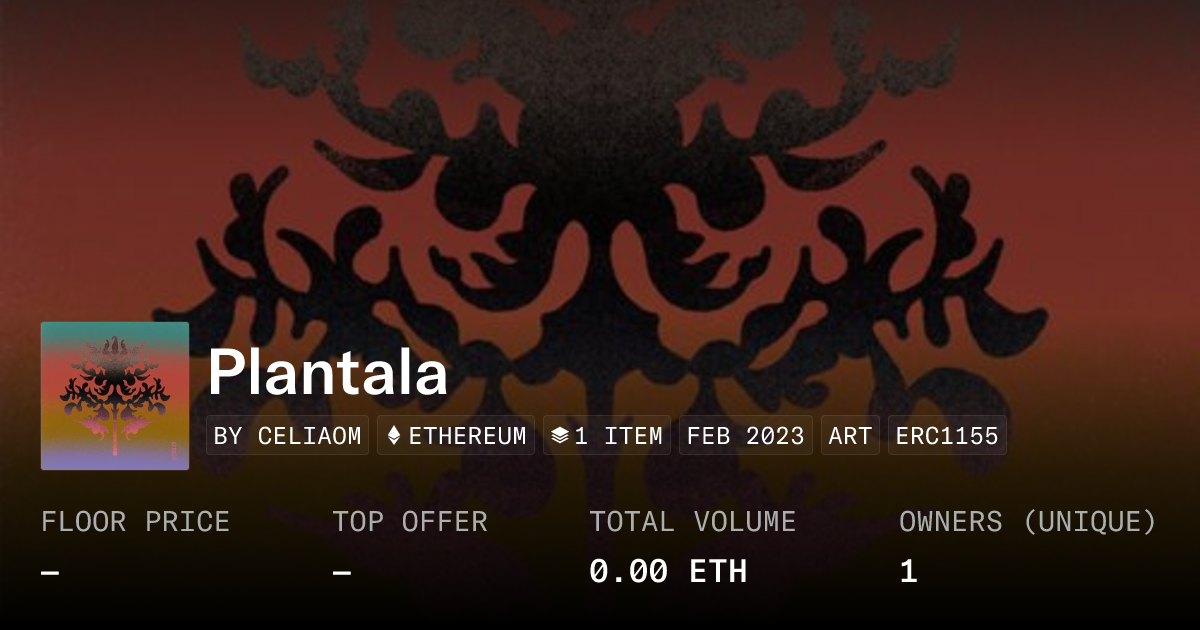The image size is (1200, 630).
Task: Click the OWNERS (UNIQUE) label
Action: click(1028, 522)
